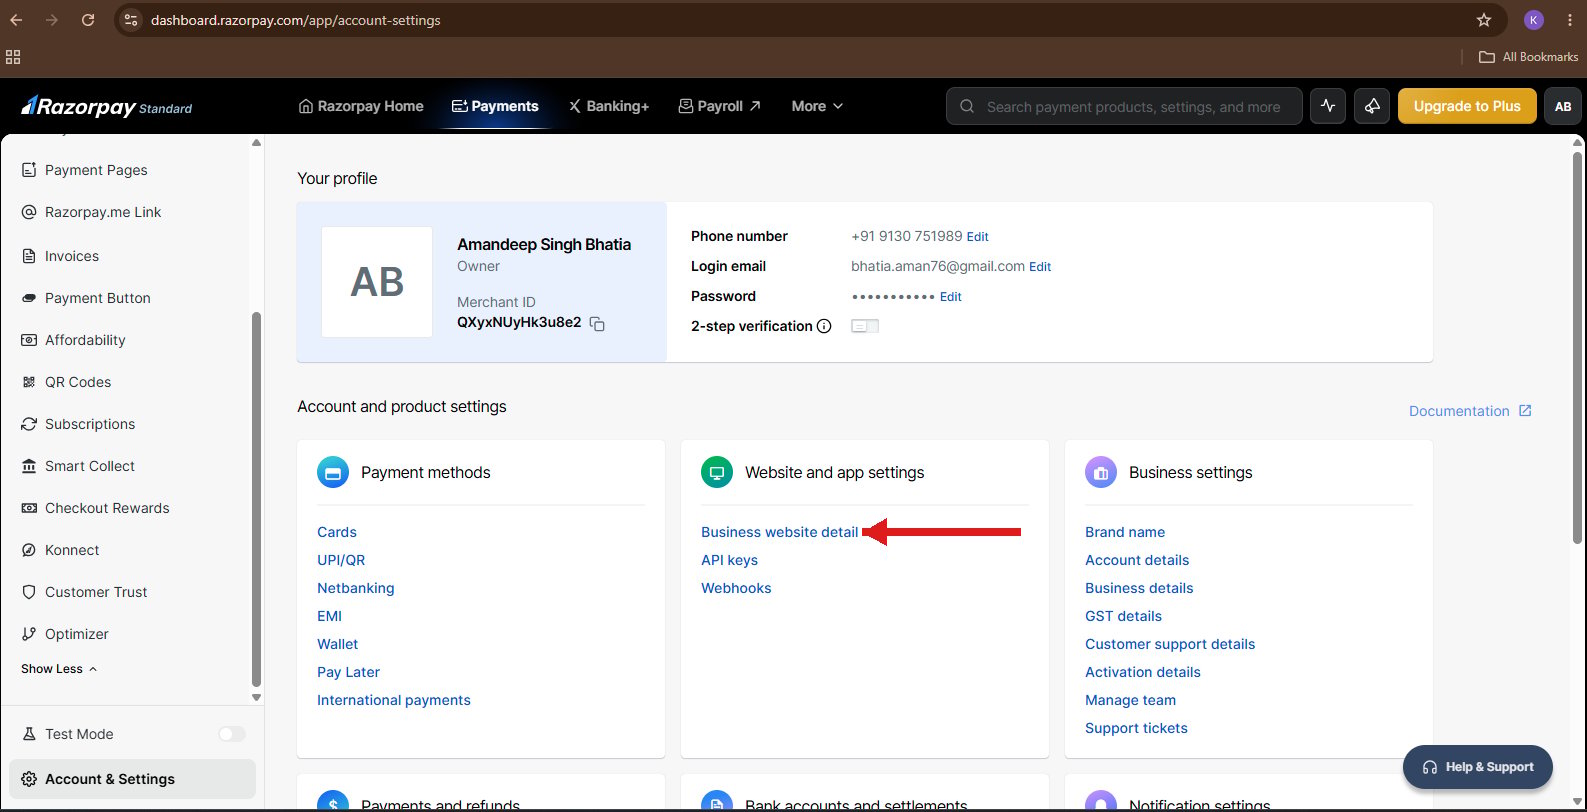This screenshot has height=812, width=1587.
Task: Open Webhooks link
Action: point(736,588)
